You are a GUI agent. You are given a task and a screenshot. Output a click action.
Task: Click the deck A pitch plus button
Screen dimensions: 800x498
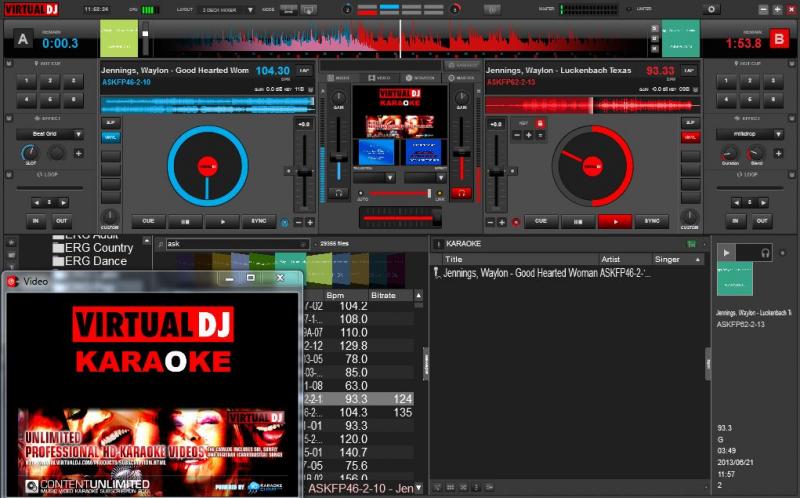coord(310,222)
